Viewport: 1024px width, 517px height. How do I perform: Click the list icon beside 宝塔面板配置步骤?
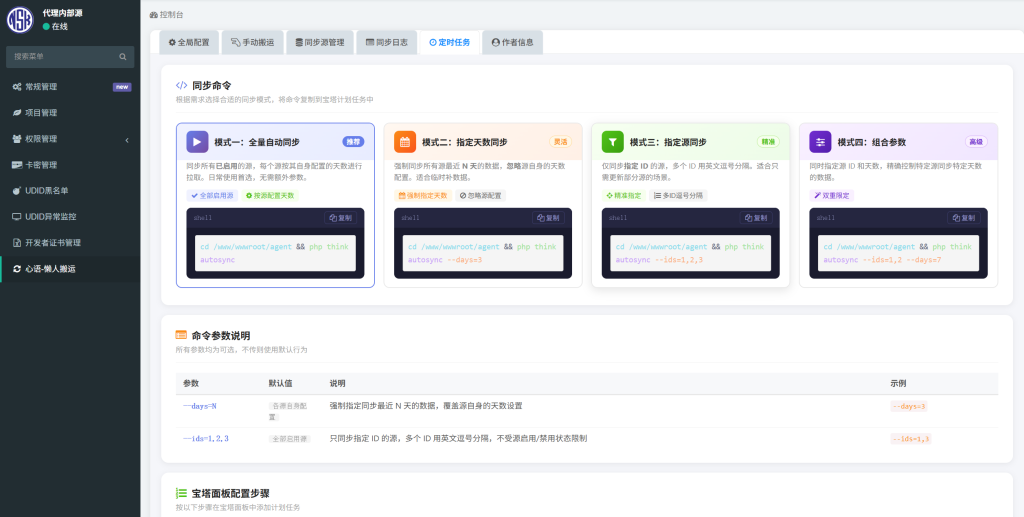182,494
